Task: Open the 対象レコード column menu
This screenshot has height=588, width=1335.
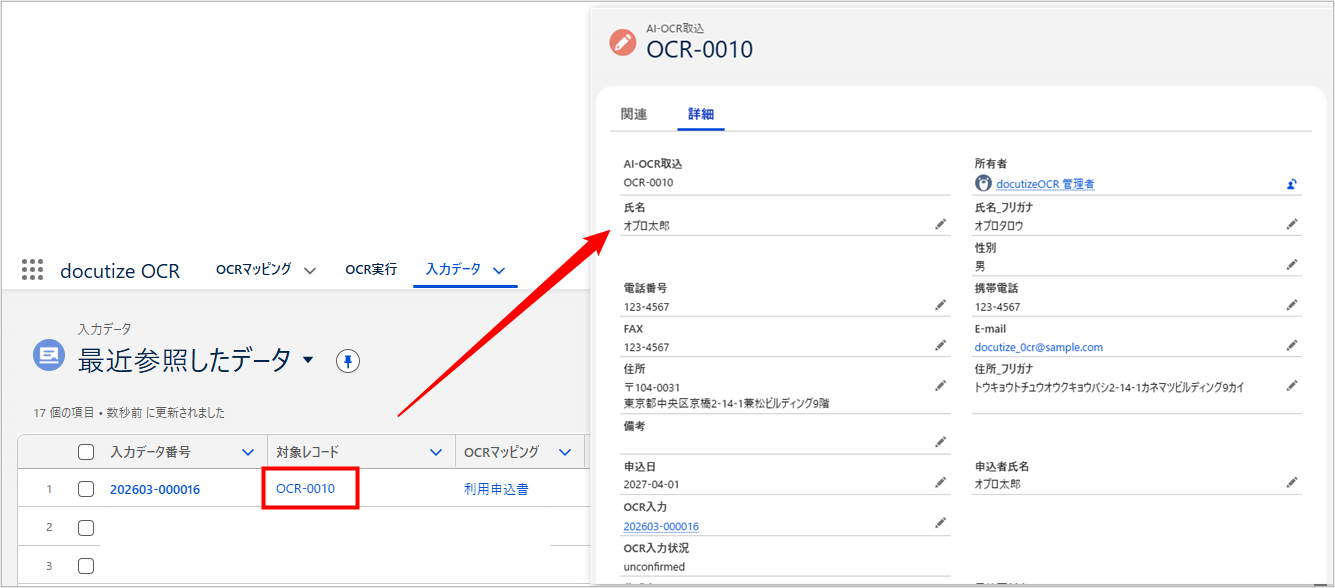Action: pyautogui.click(x=436, y=451)
